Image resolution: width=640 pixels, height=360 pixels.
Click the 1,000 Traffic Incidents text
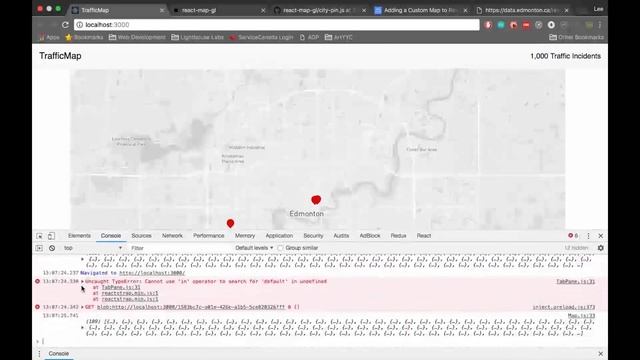(565, 56)
